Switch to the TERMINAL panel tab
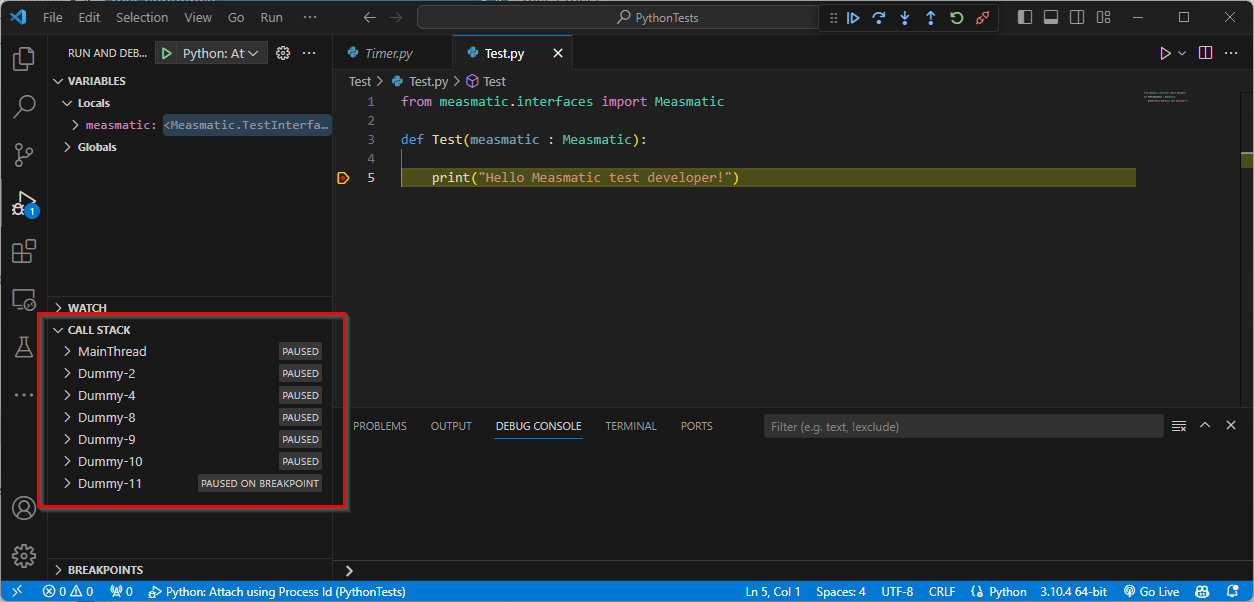The width and height of the screenshot is (1254, 602). tap(631, 426)
